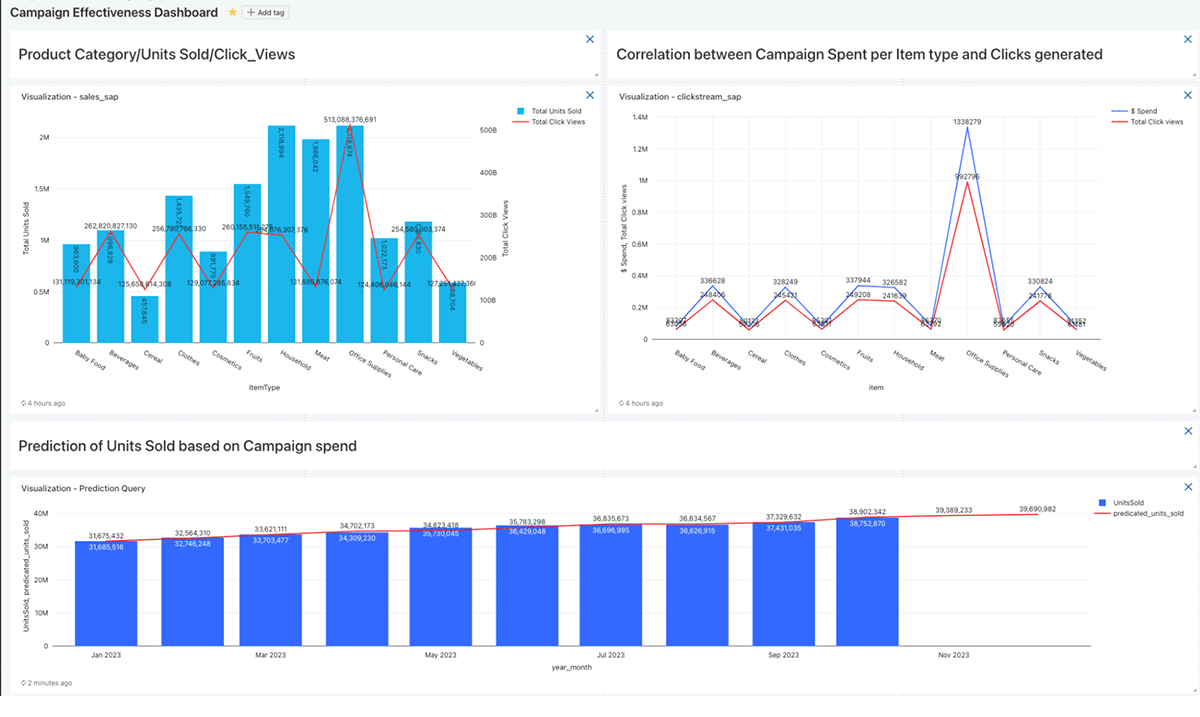The height and width of the screenshot is (717, 1200).
Task: Click the Add tag button
Action: coord(267,13)
